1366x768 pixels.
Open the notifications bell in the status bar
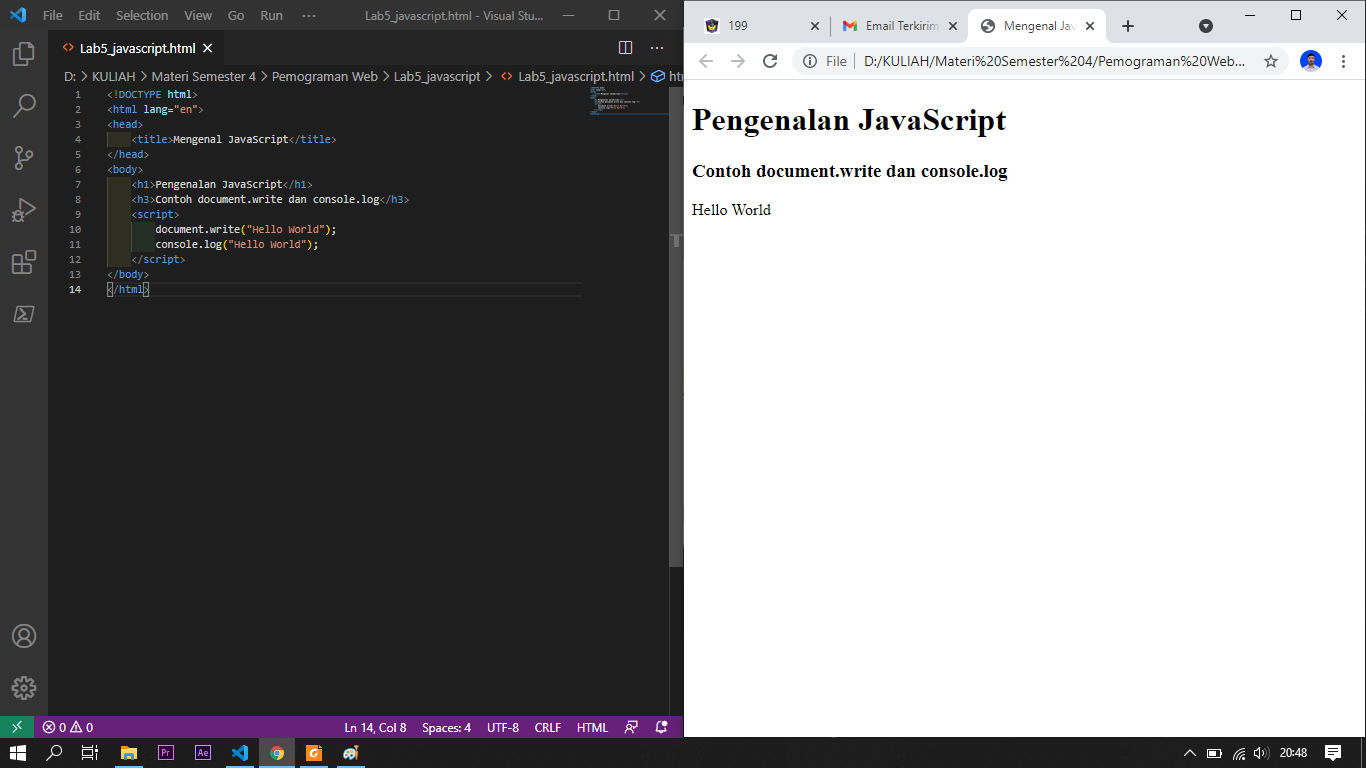[x=659, y=727]
